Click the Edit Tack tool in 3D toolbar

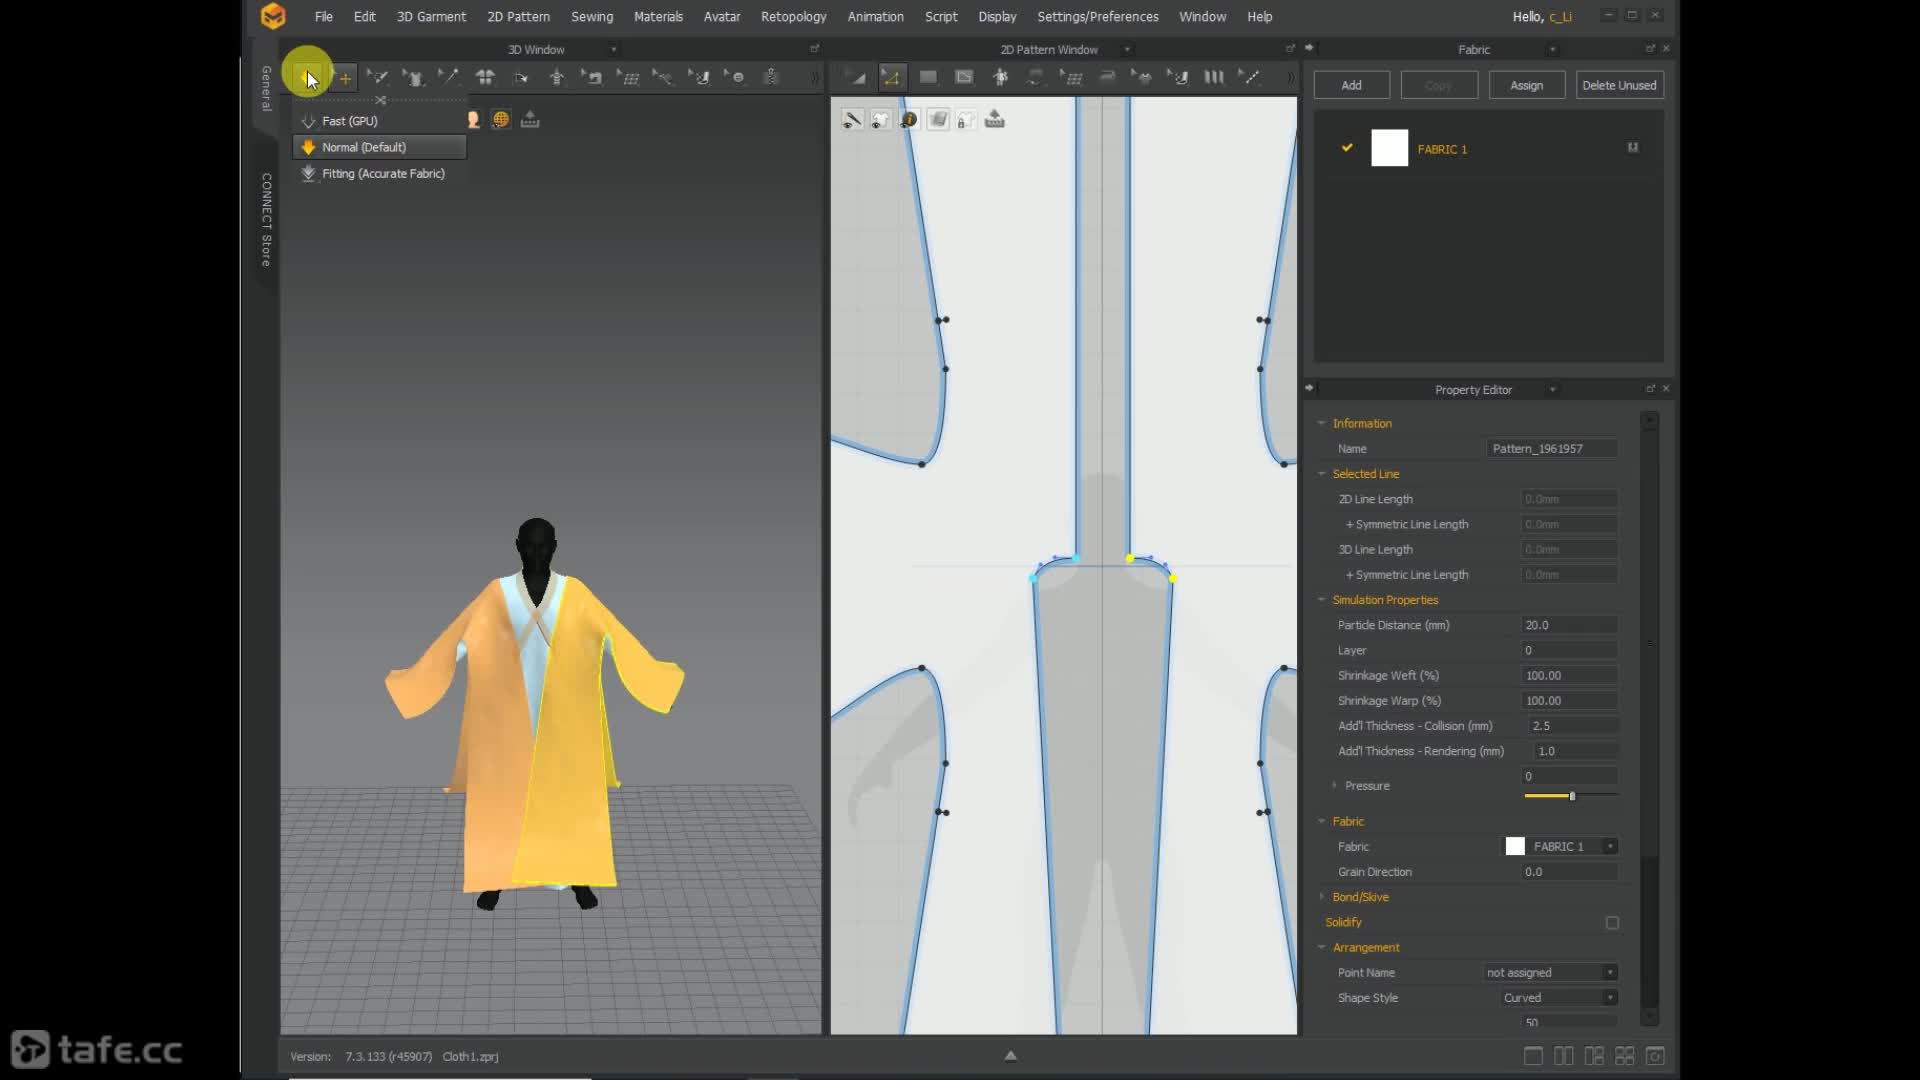pyautogui.click(x=663, y=77)
